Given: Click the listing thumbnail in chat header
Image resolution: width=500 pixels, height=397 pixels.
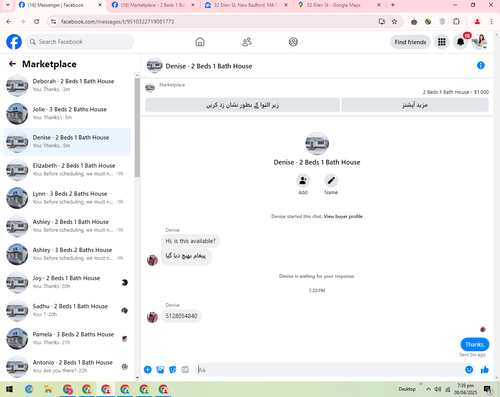Looking at the screenshot, I should (155, 65).
